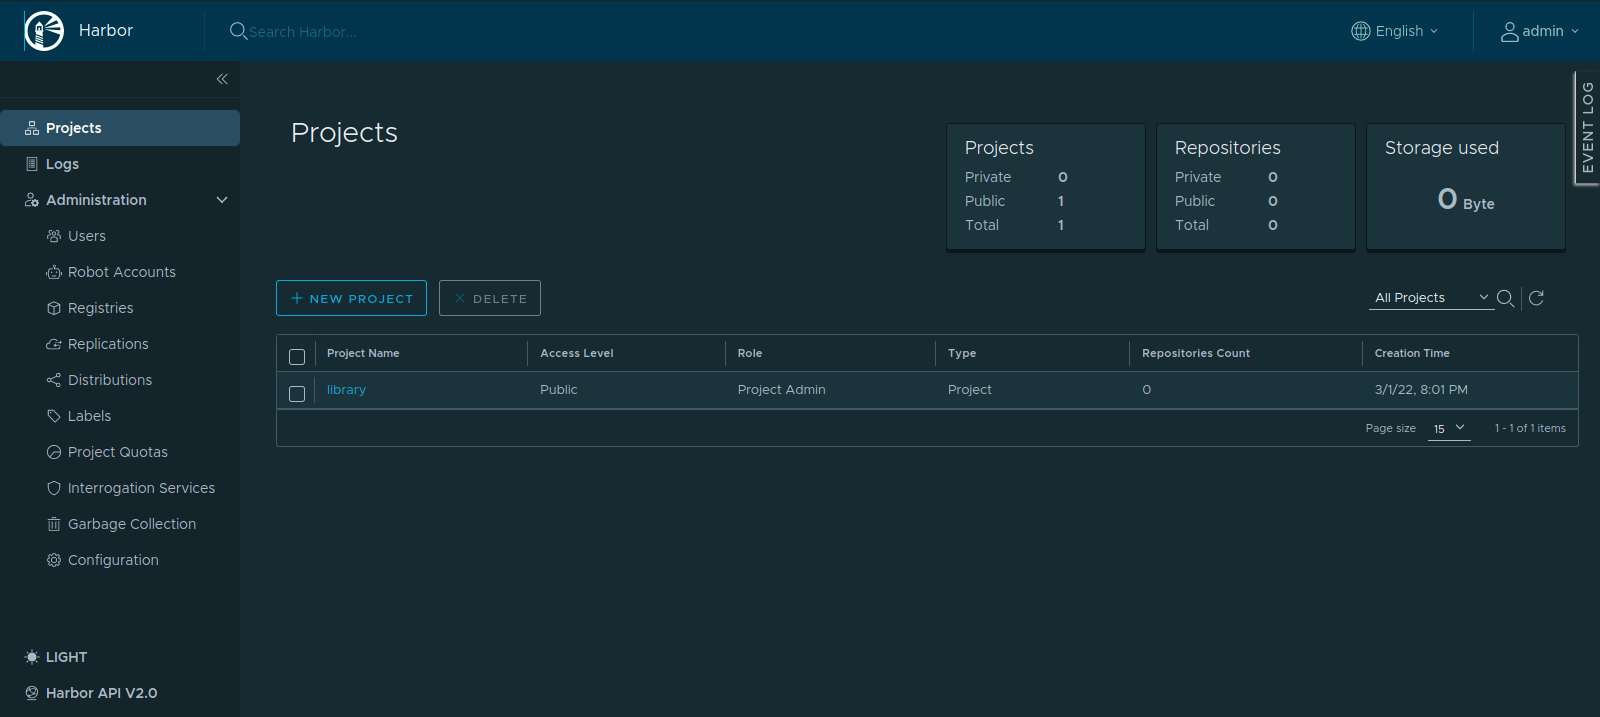The height and width of the screenshot is (717, 1600).
Task: Collapse the Administration section chevron
Action: point(222,200)
